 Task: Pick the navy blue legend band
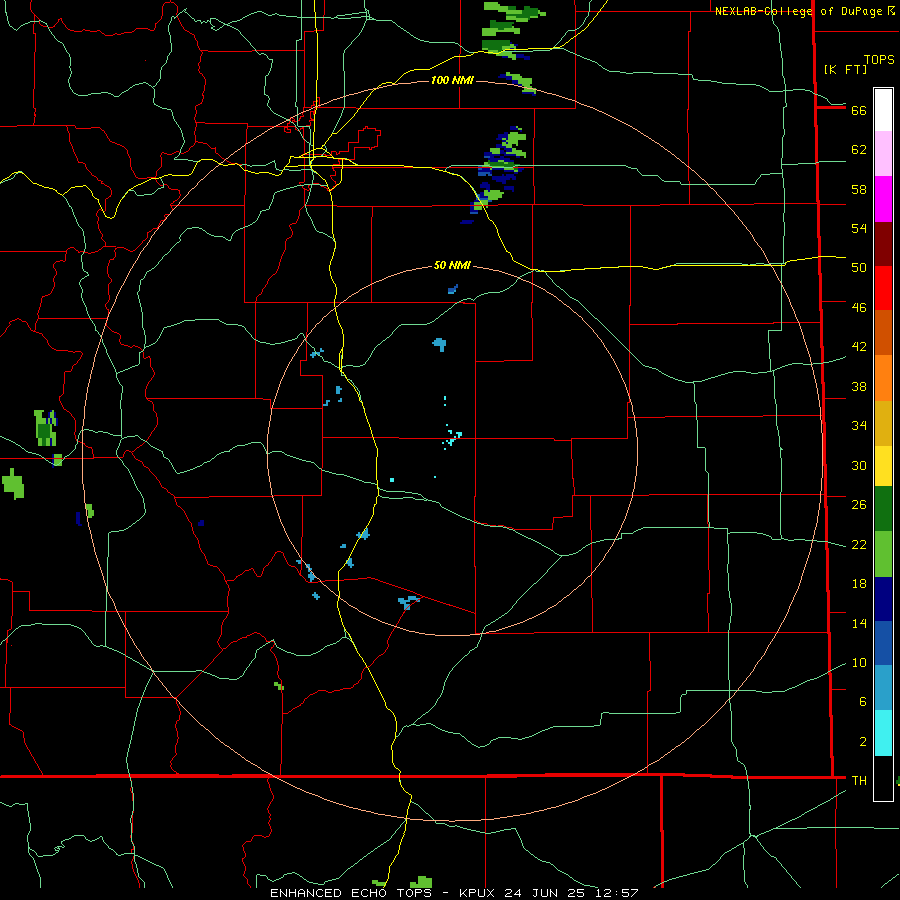pyautogui.click(x=883, y=599)
